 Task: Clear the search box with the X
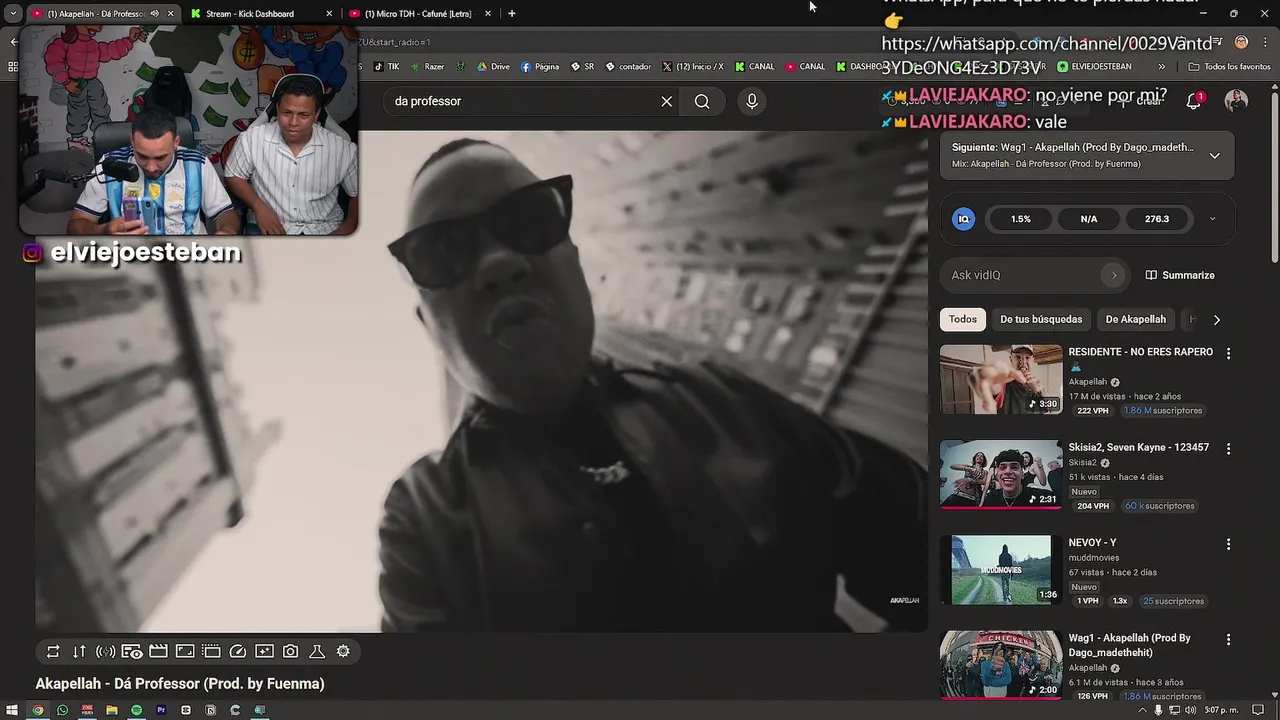point(667,101)
